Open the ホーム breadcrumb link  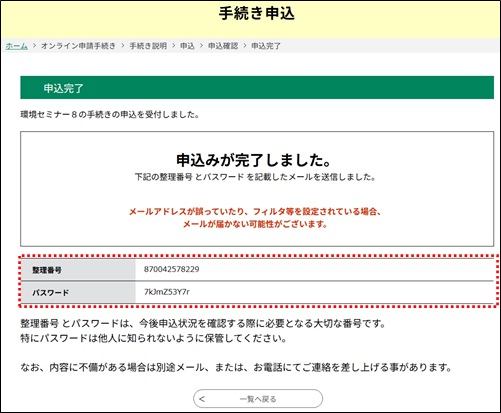click(17, 46)
